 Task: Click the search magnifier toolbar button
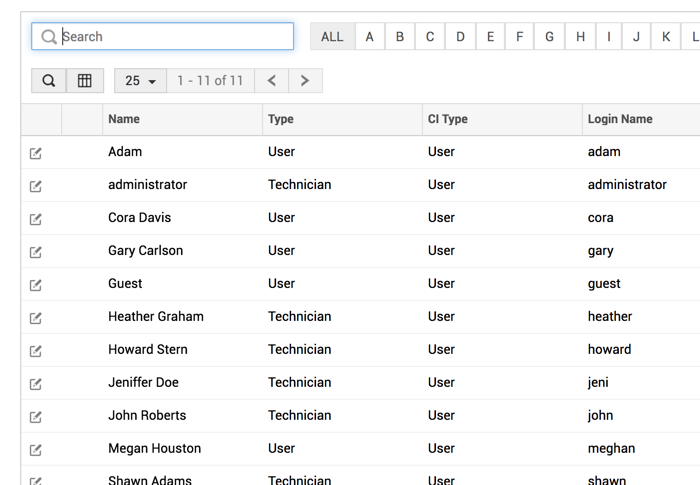click(48, 81)
